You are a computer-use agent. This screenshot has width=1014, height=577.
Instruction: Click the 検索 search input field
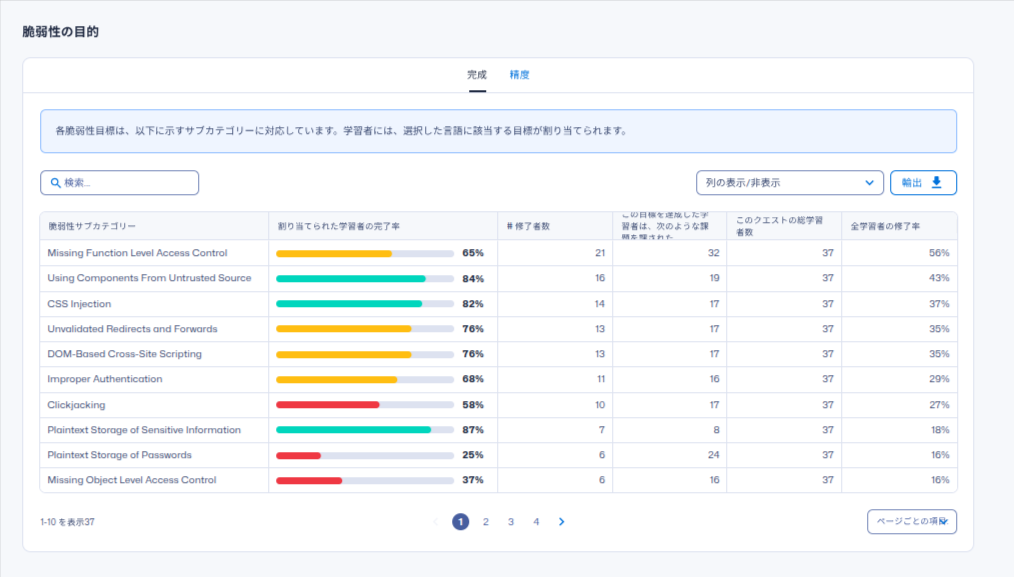[125, 183]
